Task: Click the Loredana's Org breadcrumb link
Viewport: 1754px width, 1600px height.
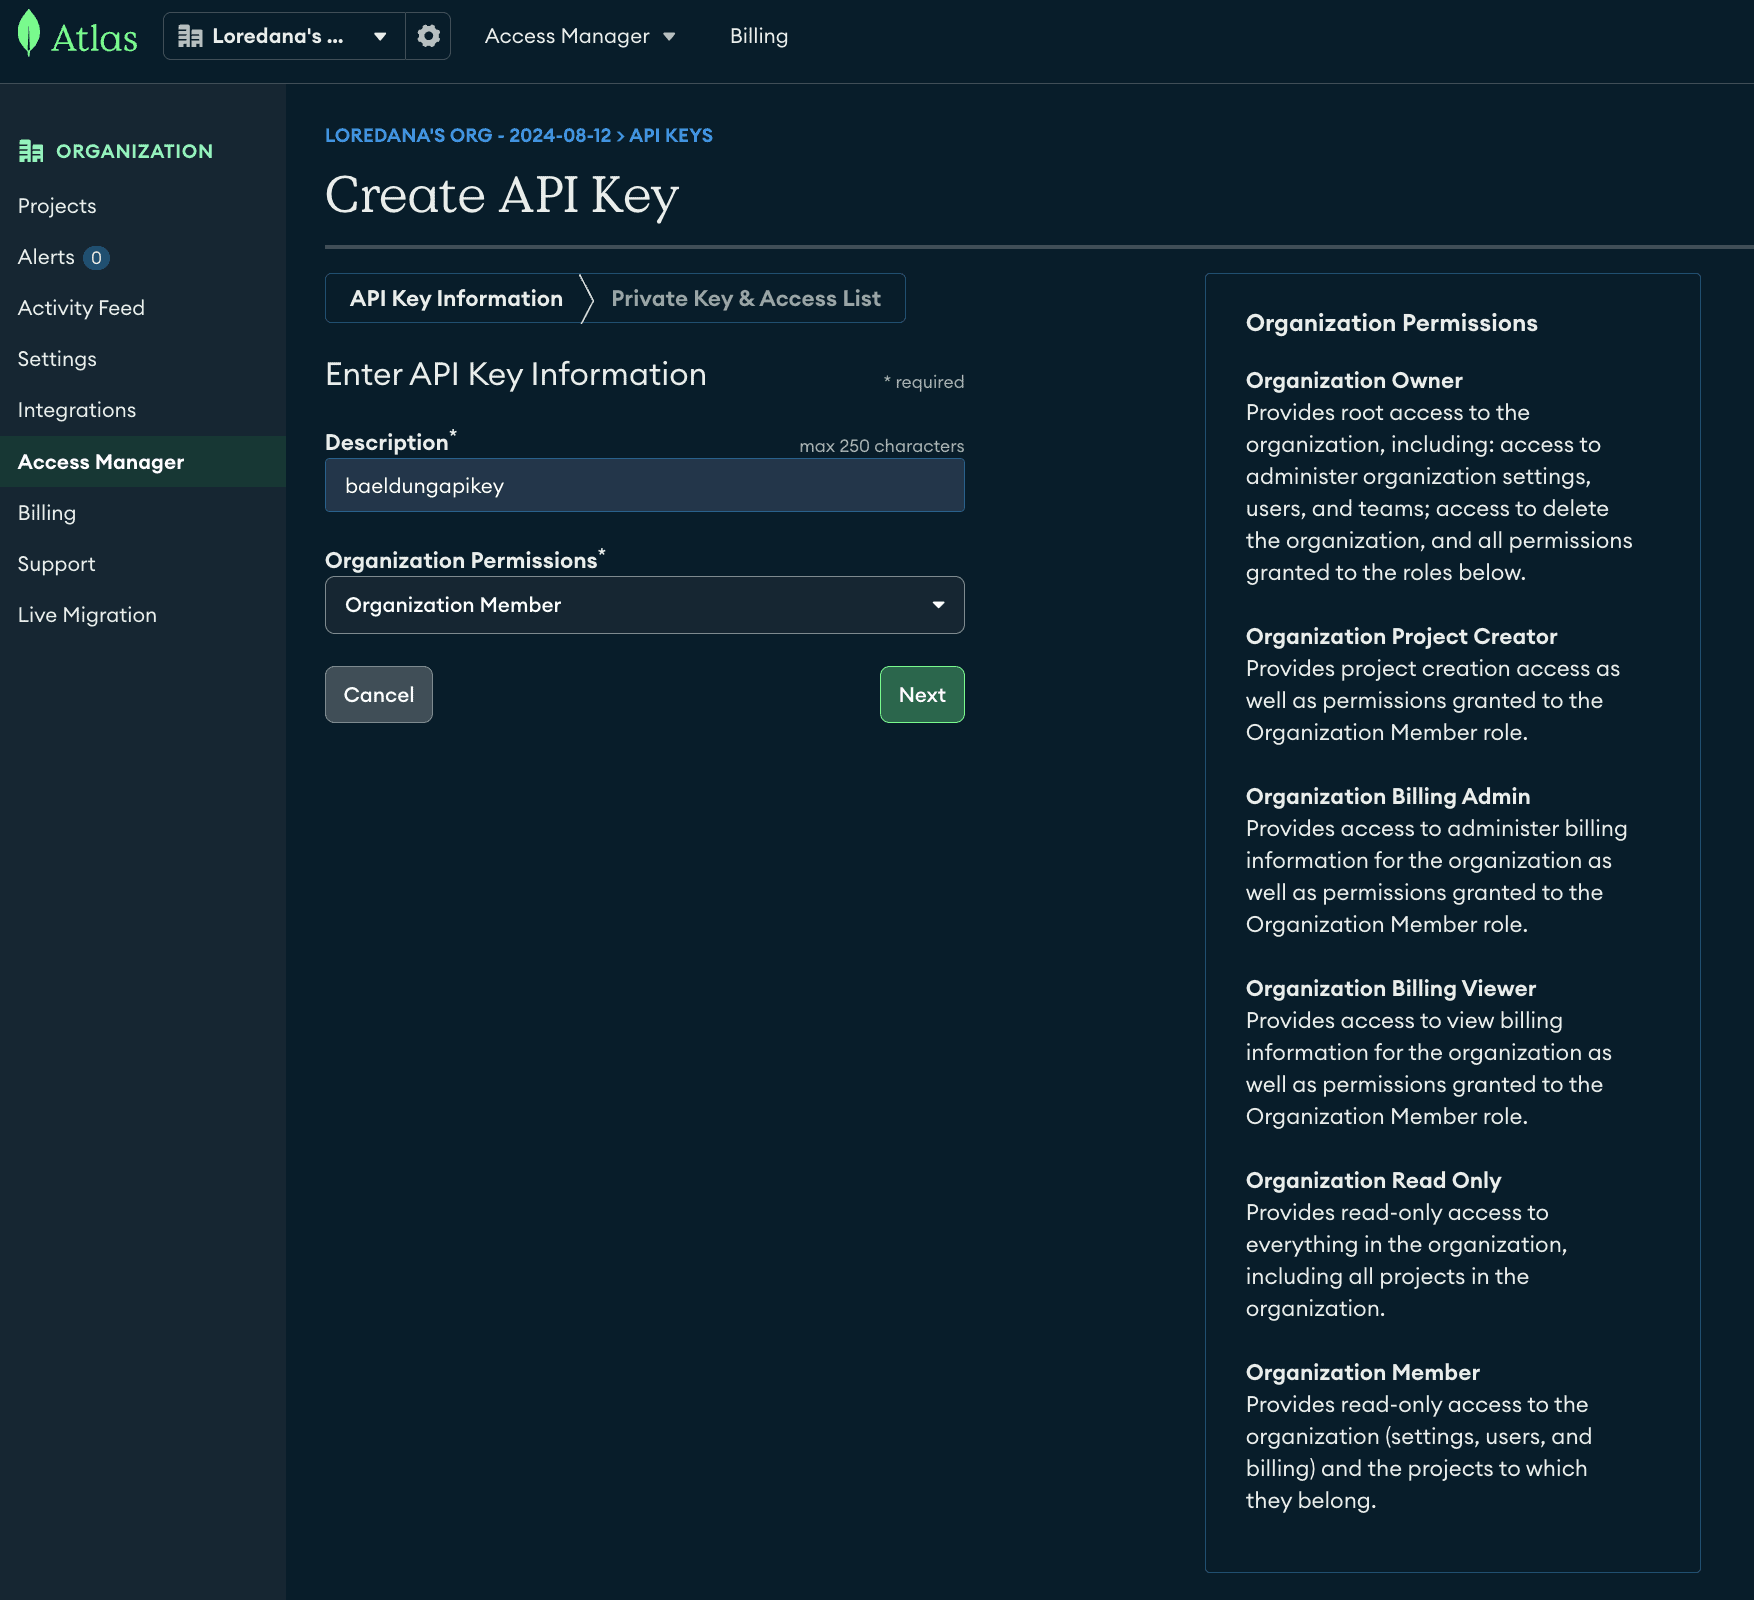Action: pos(468,135)
